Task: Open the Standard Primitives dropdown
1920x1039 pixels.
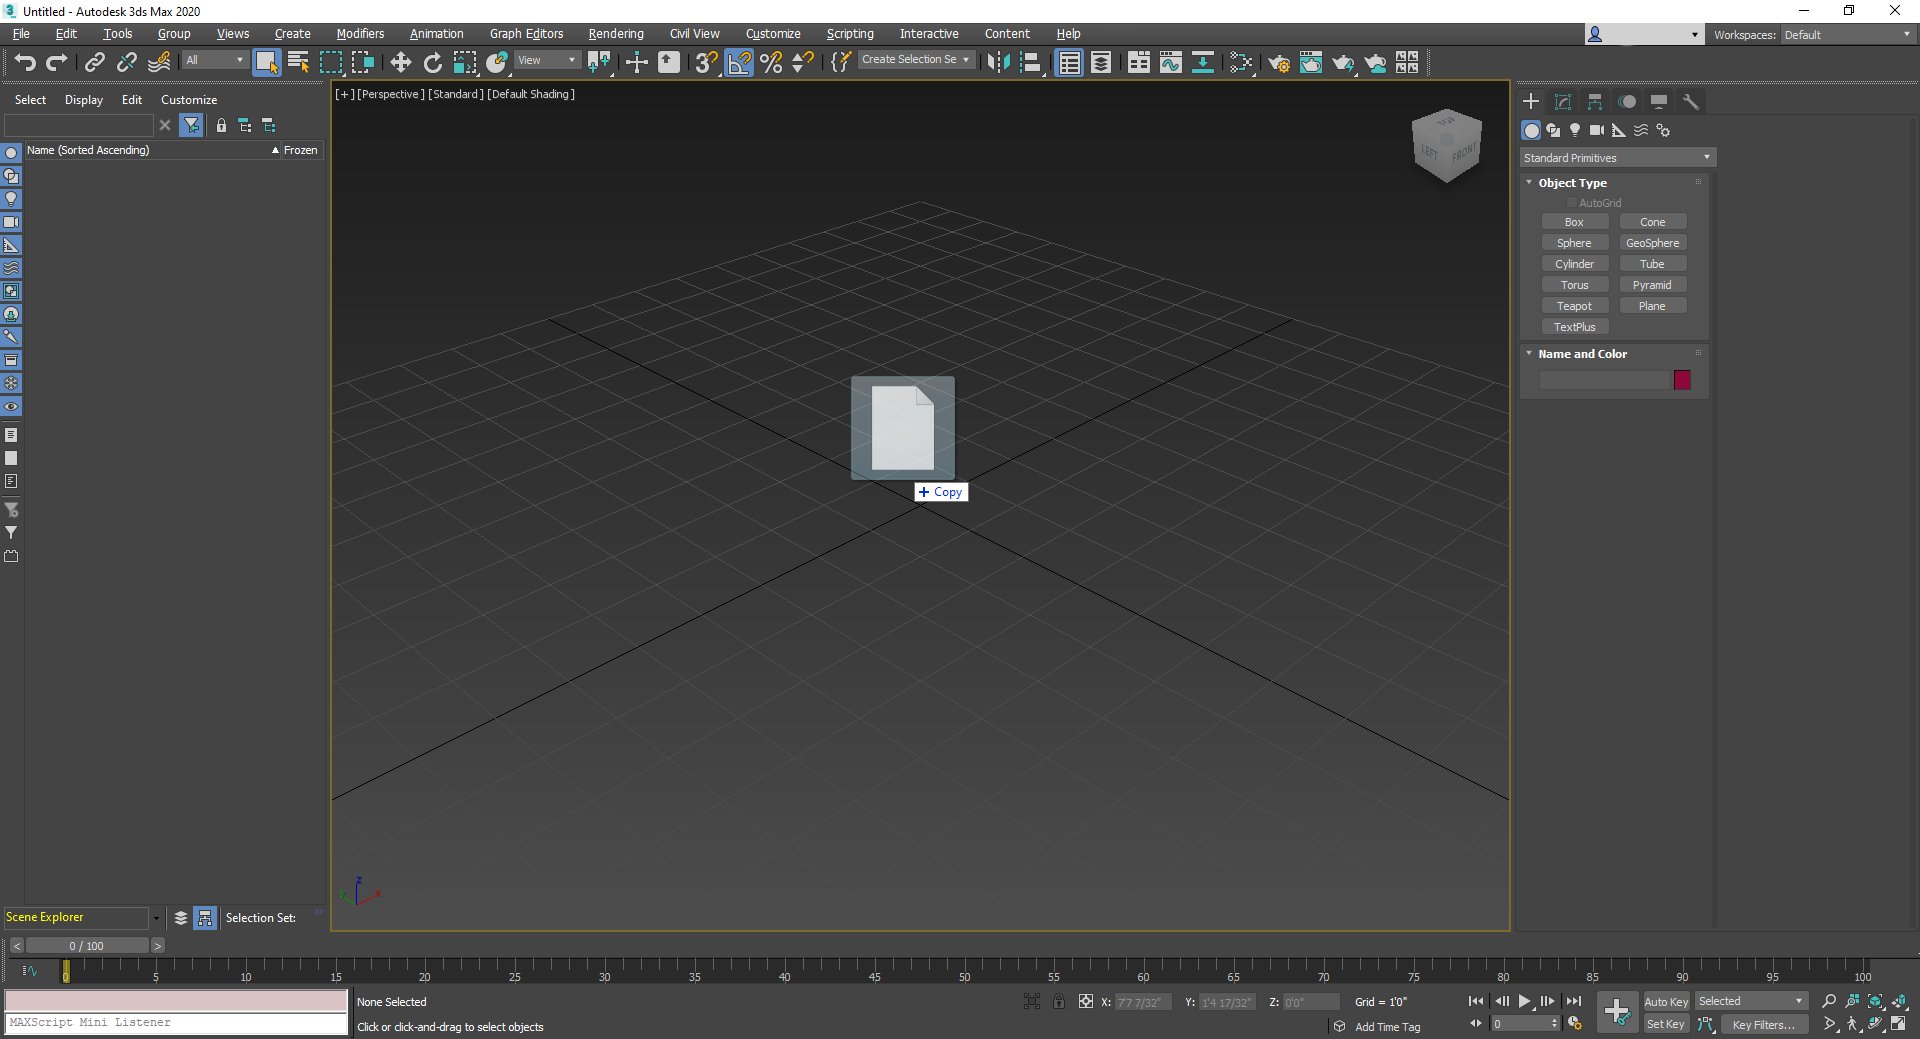Action: [x=1617, y=158]
